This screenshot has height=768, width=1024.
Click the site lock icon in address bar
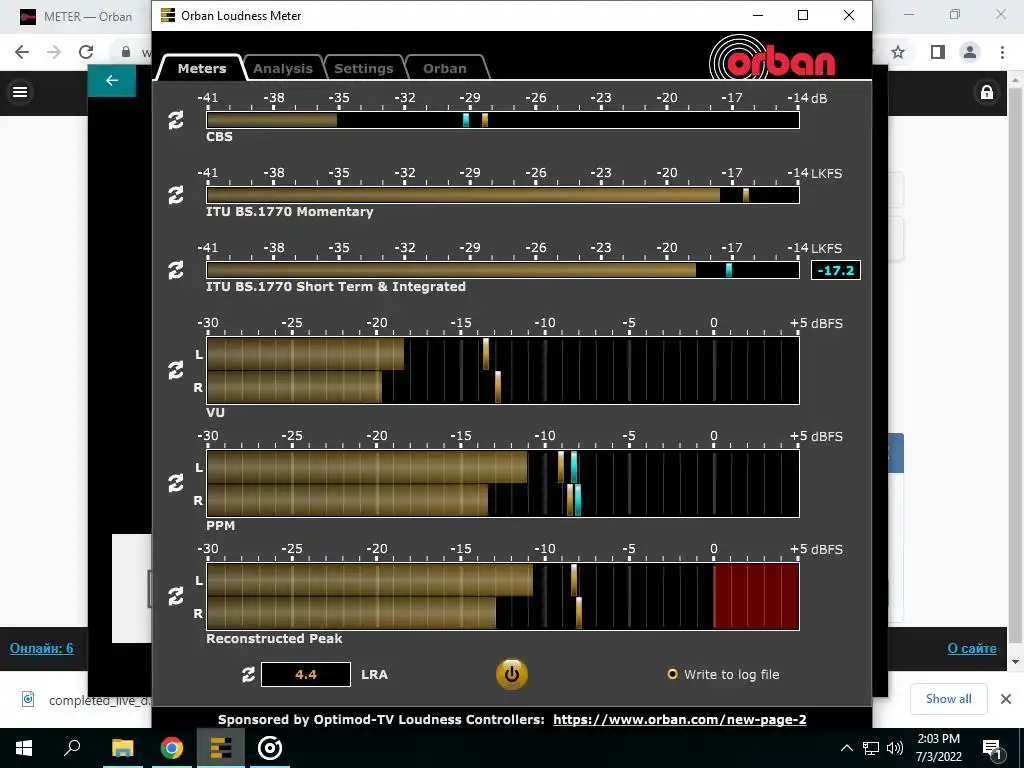click(x=126, y=52)
